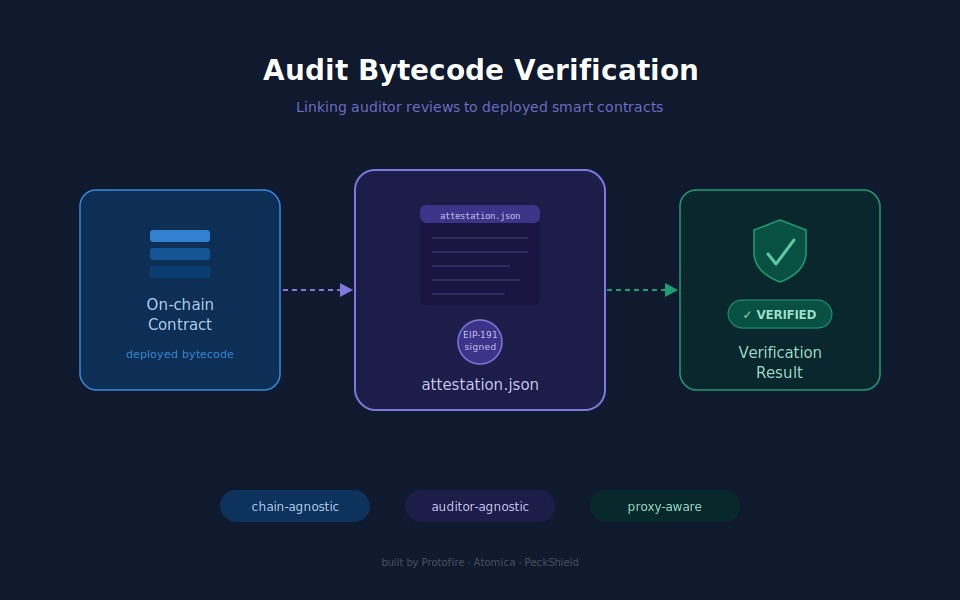Image resolution: width=960 pixels, height=600 pixels.
Task: Click the attestation.json file header tab
Action: 480,215
